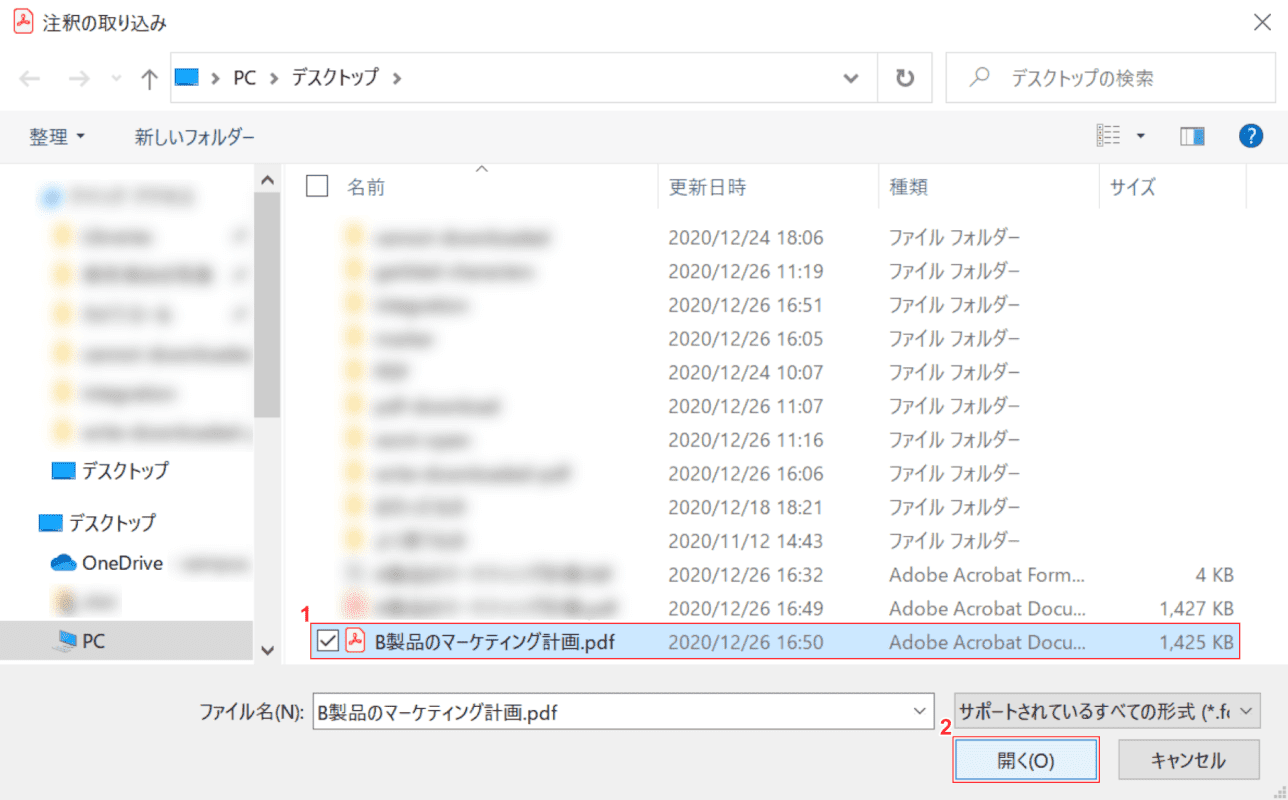Image resolution: width=1288 pixels, height=800 pixels.
Task: Close the 注釈の取り込み dialog
Action: tap(1262, 24)
